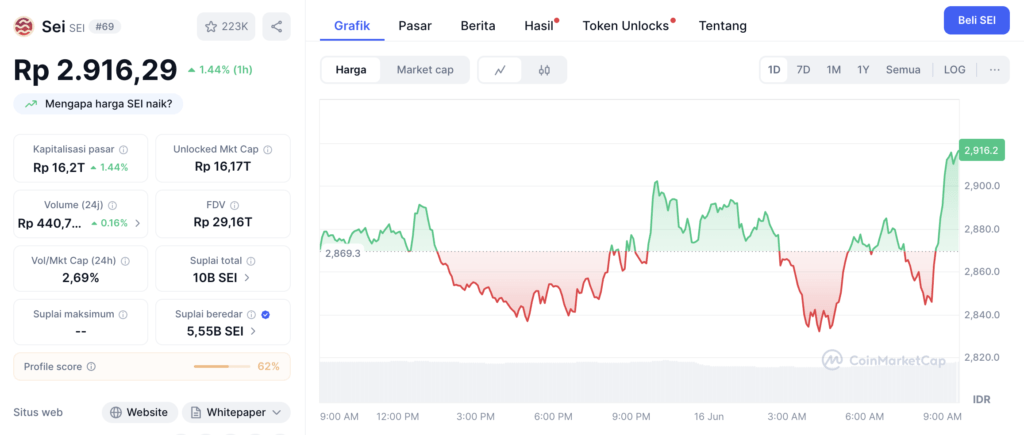The width and height of the screenshot is (1024, 435).
Task: Show info icon for Profile score
Action: (91, 366)
